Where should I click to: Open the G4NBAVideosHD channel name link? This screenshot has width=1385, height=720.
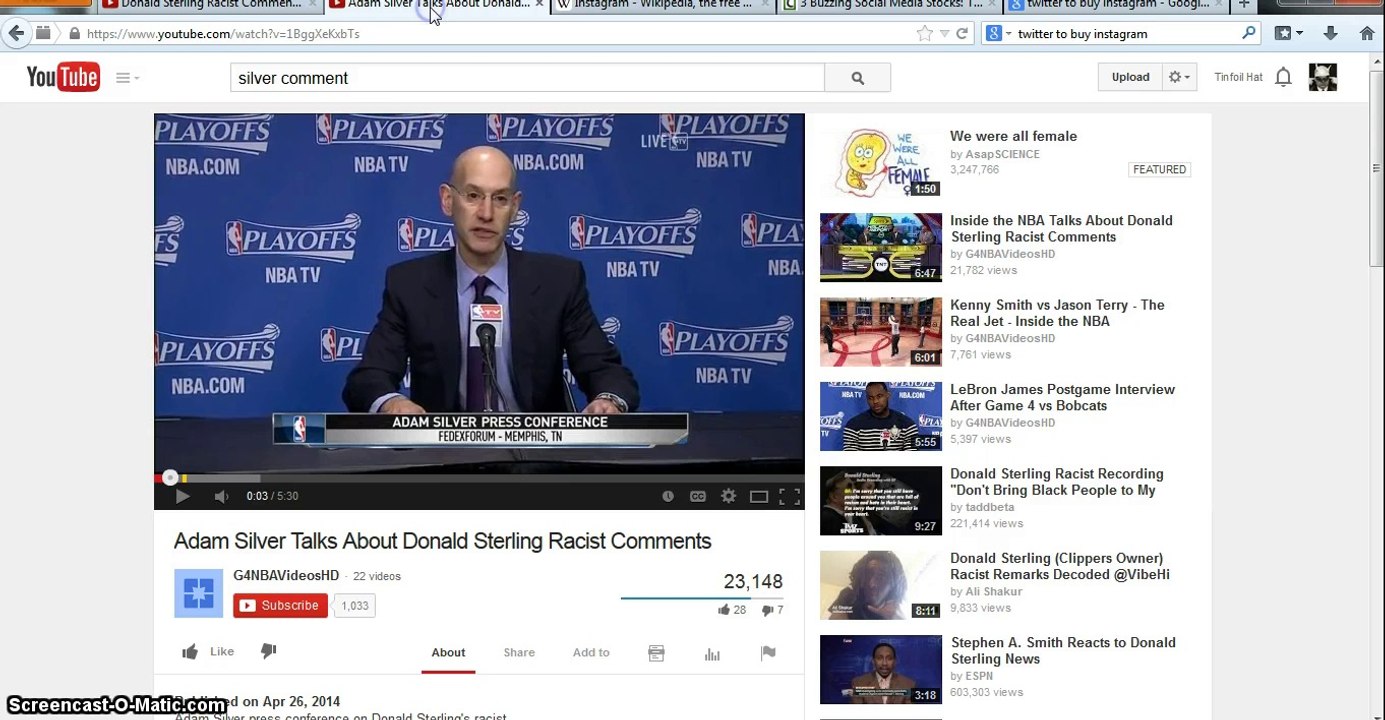(286, 576)
